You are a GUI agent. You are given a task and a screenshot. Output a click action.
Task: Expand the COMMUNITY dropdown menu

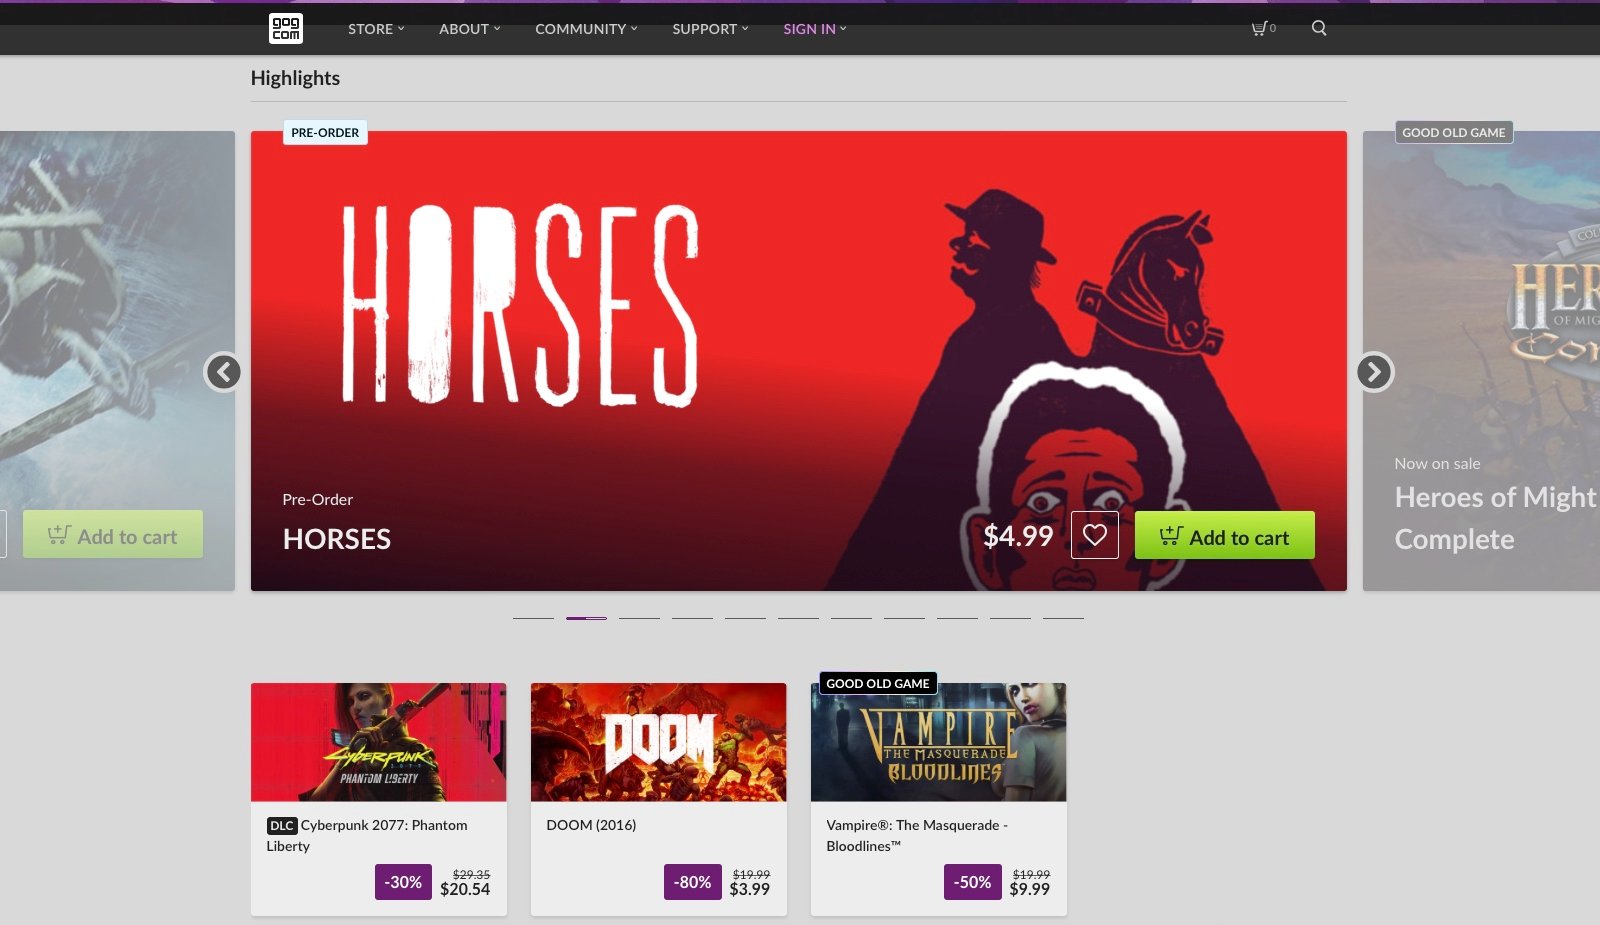click(x=586, y=29)
